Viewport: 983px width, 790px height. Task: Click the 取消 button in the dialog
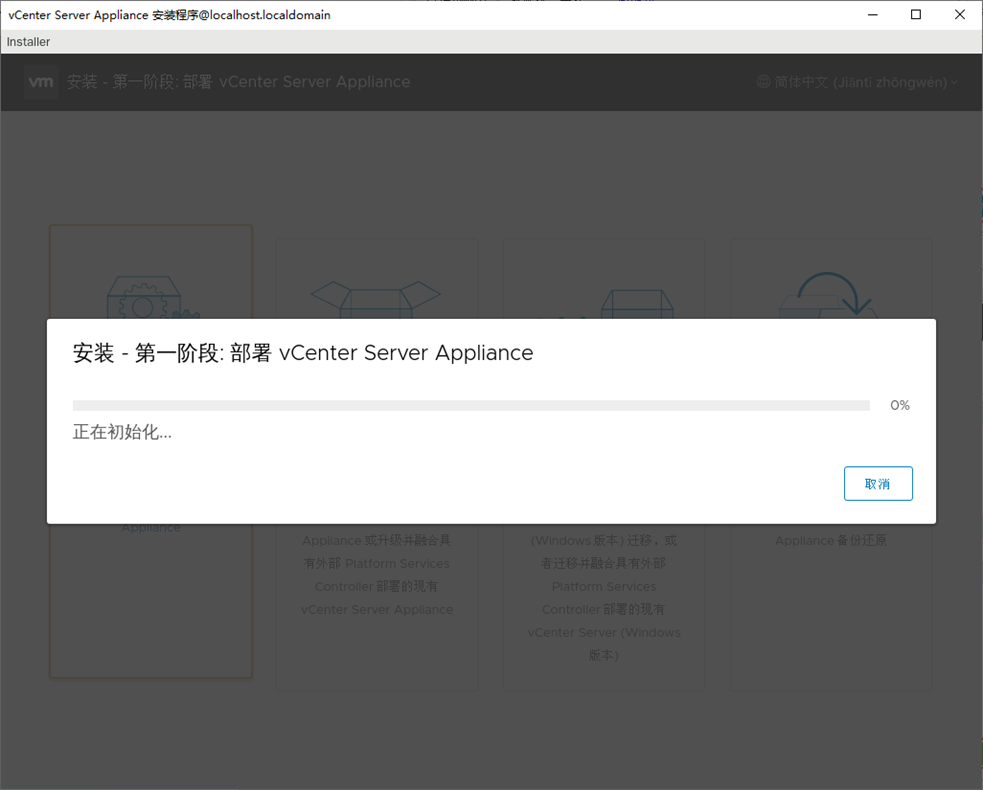tap(877, 484)
